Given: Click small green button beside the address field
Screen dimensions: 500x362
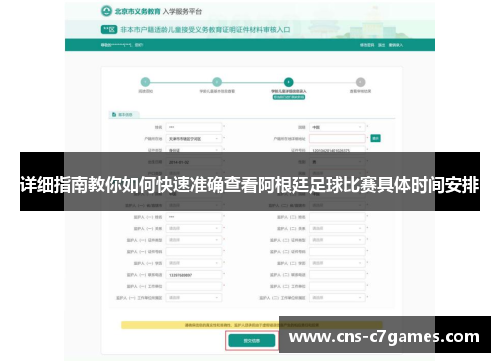Looking at the screenshot, I should [375, 138].
